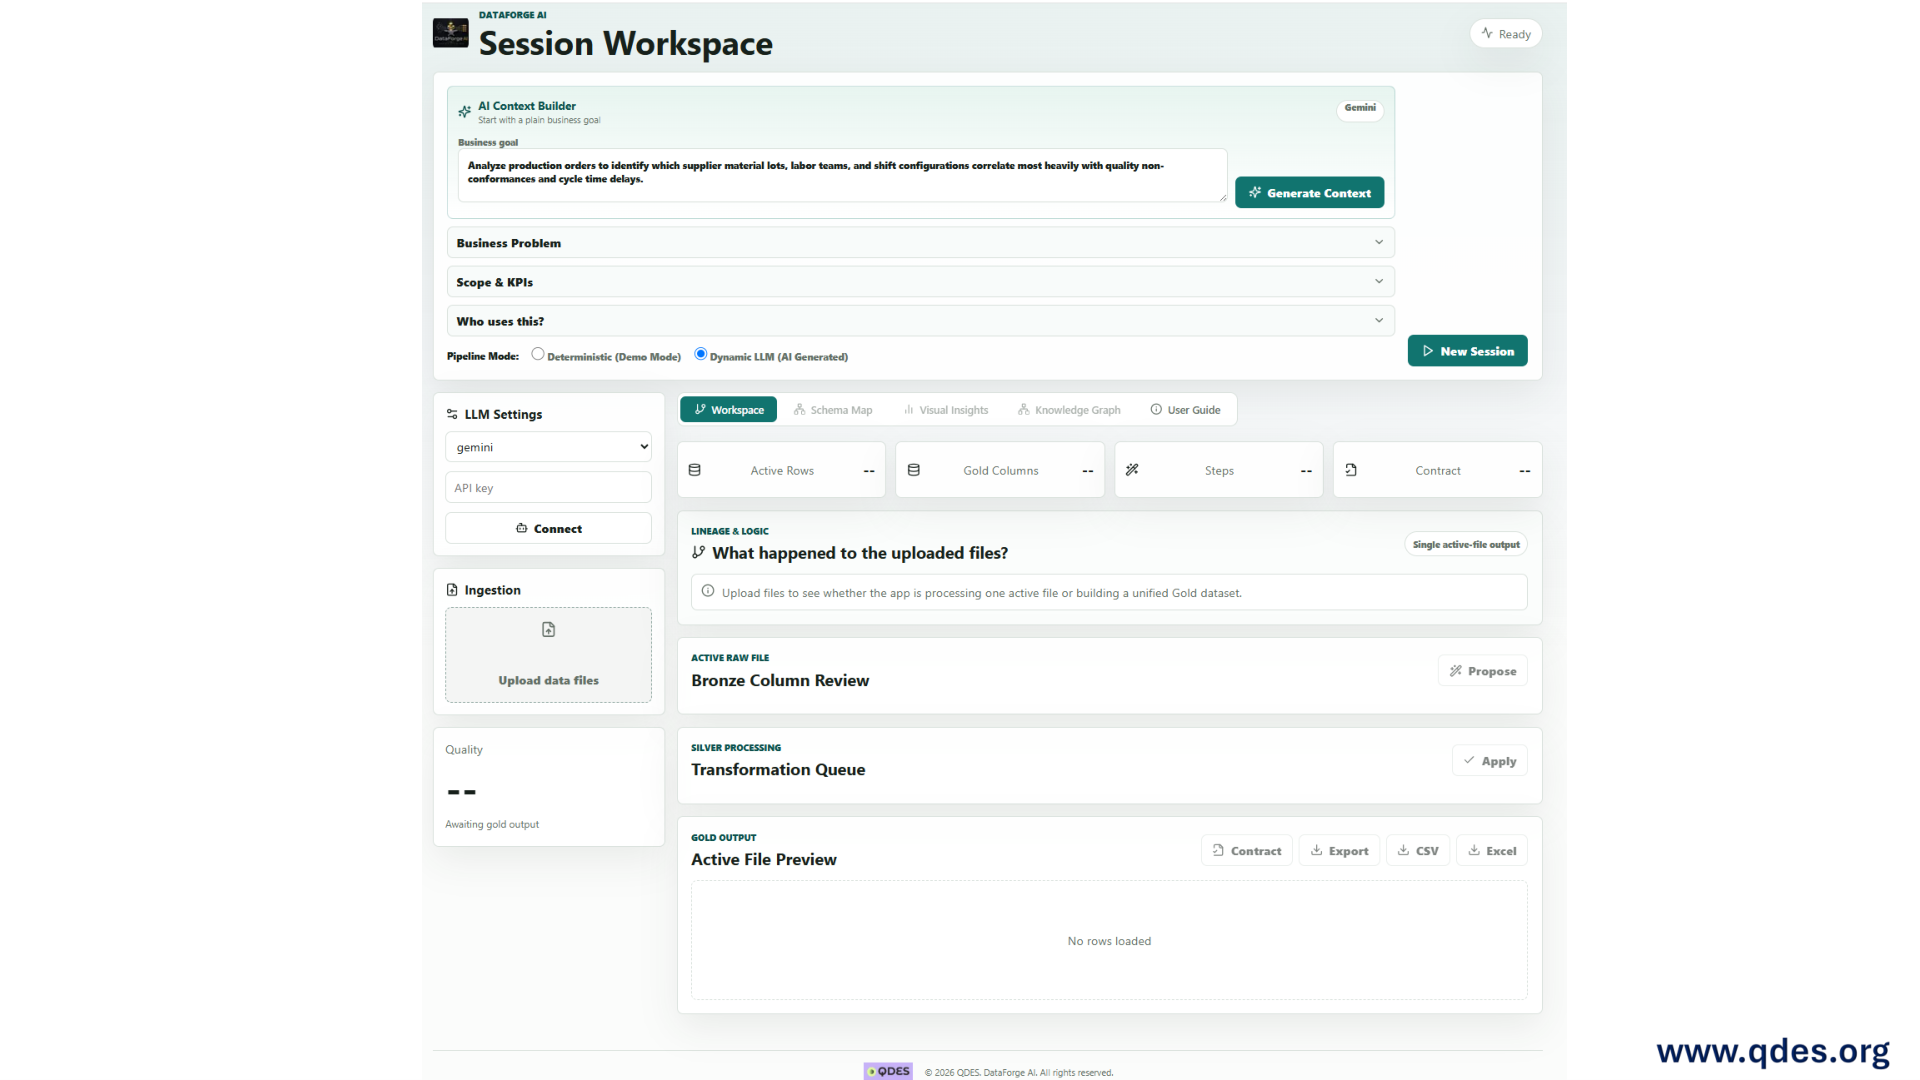Open the User Guide tab

point(1185,410)
